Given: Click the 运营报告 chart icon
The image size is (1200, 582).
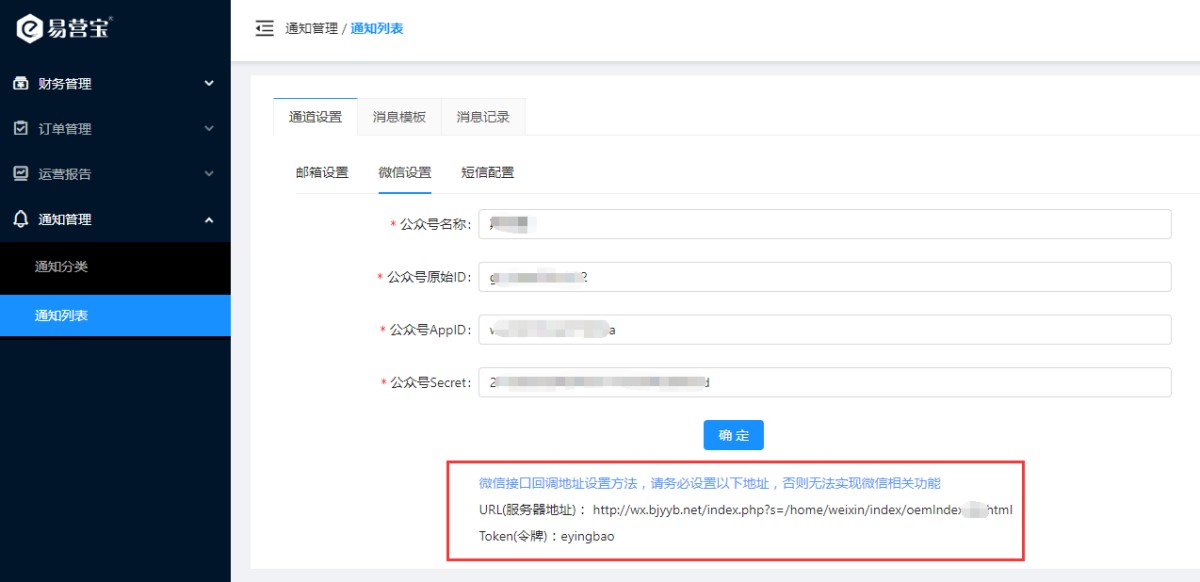Looking at the screenshot, I should click(20, 174).
